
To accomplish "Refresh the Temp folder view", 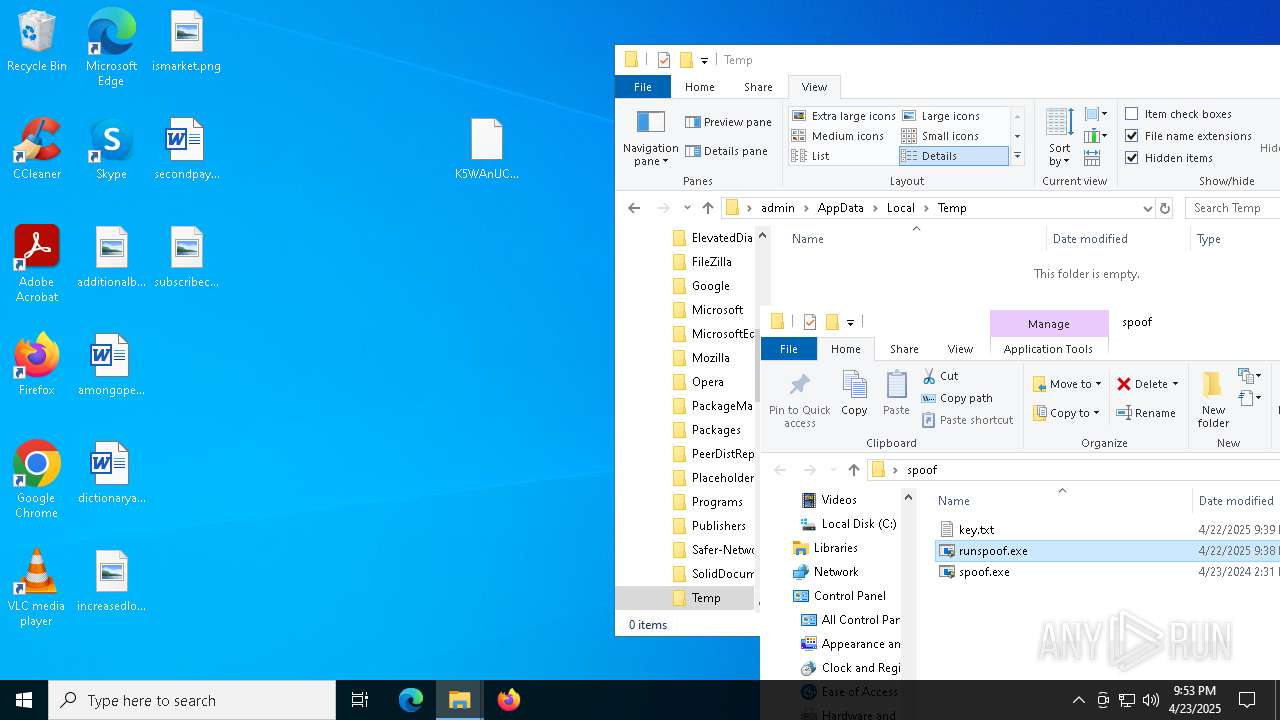I will [1164, 208].
